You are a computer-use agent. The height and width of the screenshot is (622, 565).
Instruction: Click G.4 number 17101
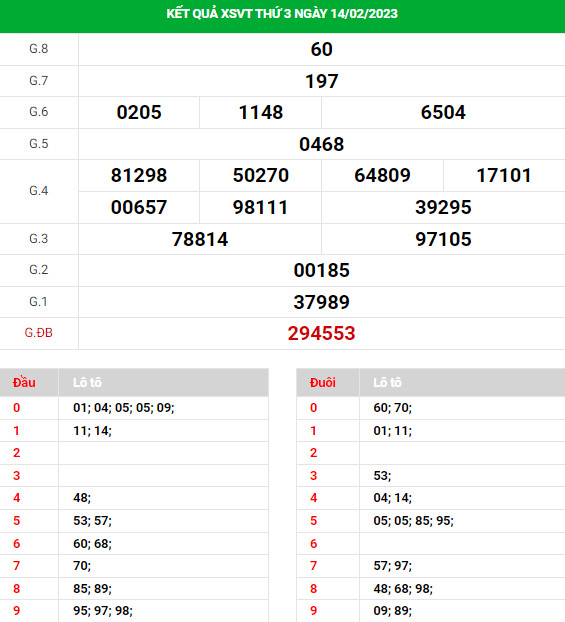[504, 175]
